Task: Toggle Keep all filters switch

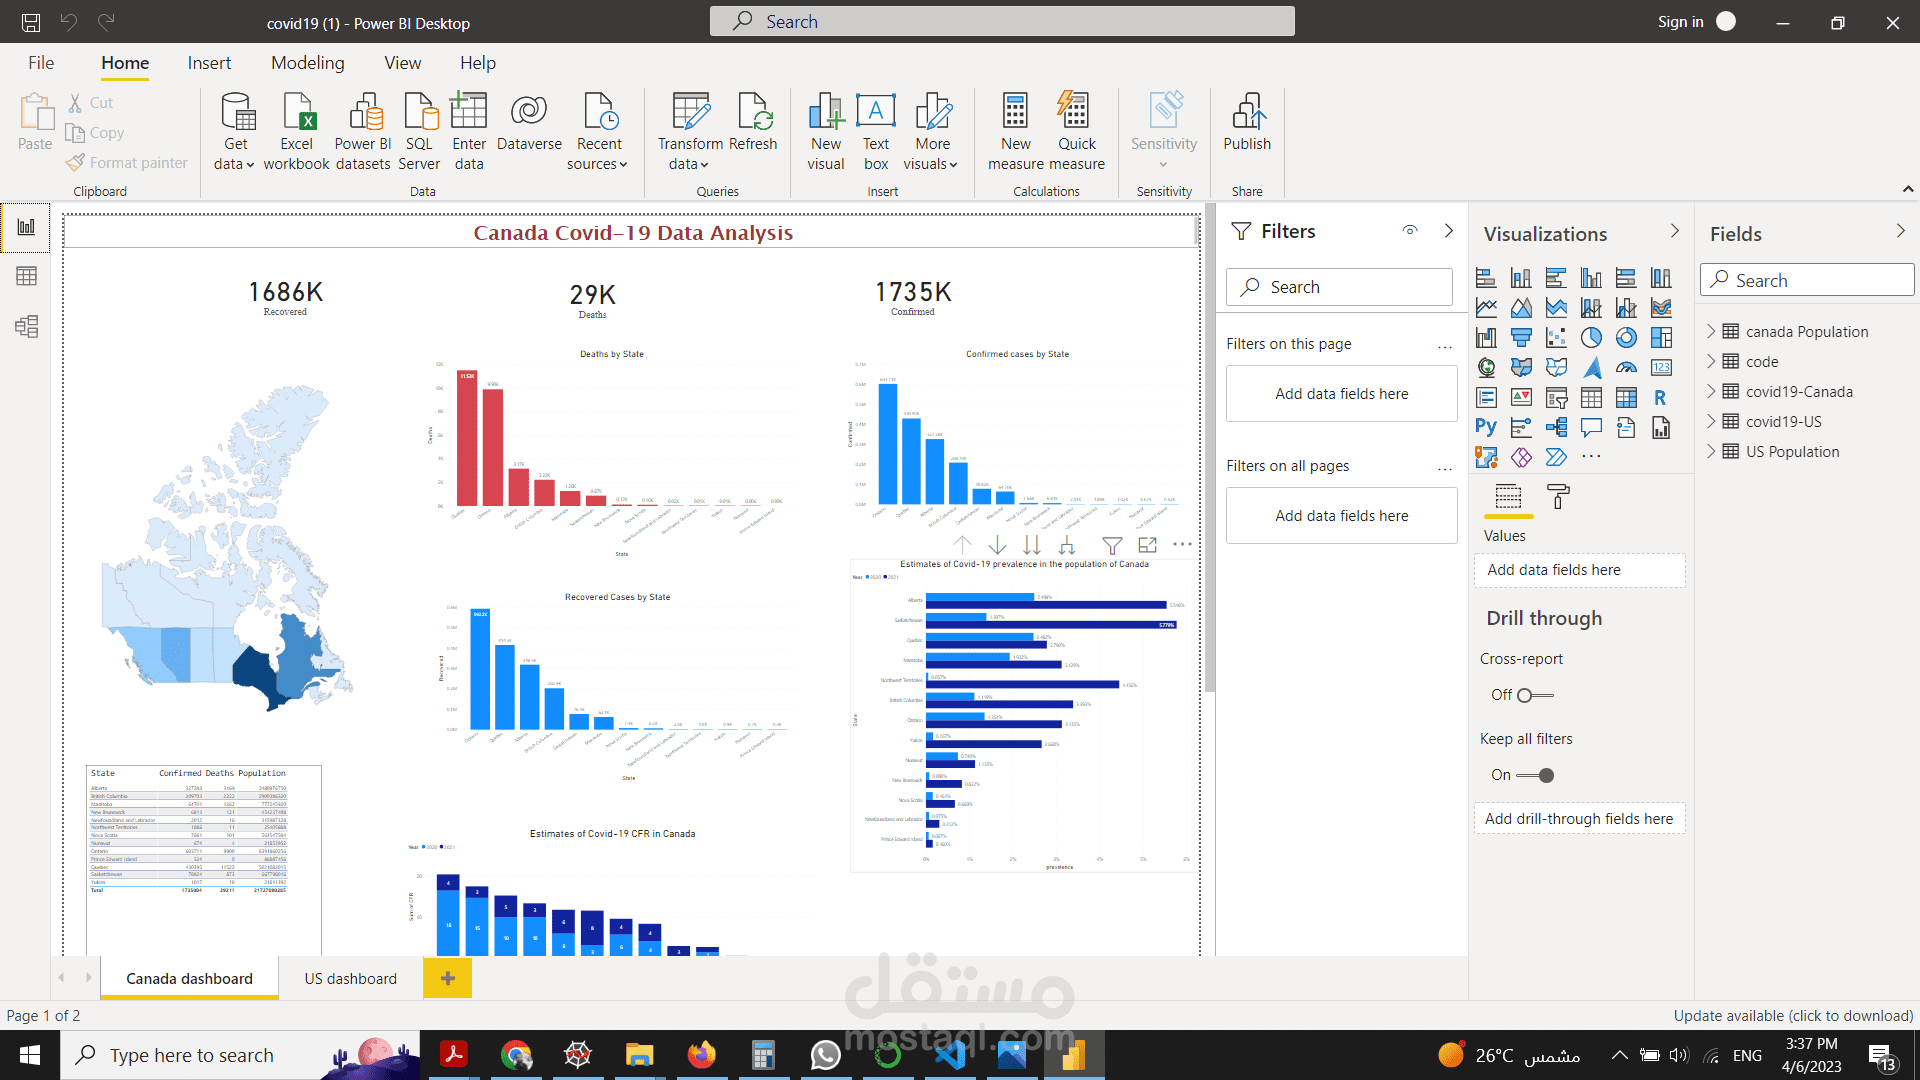Action: (1535, 775)
